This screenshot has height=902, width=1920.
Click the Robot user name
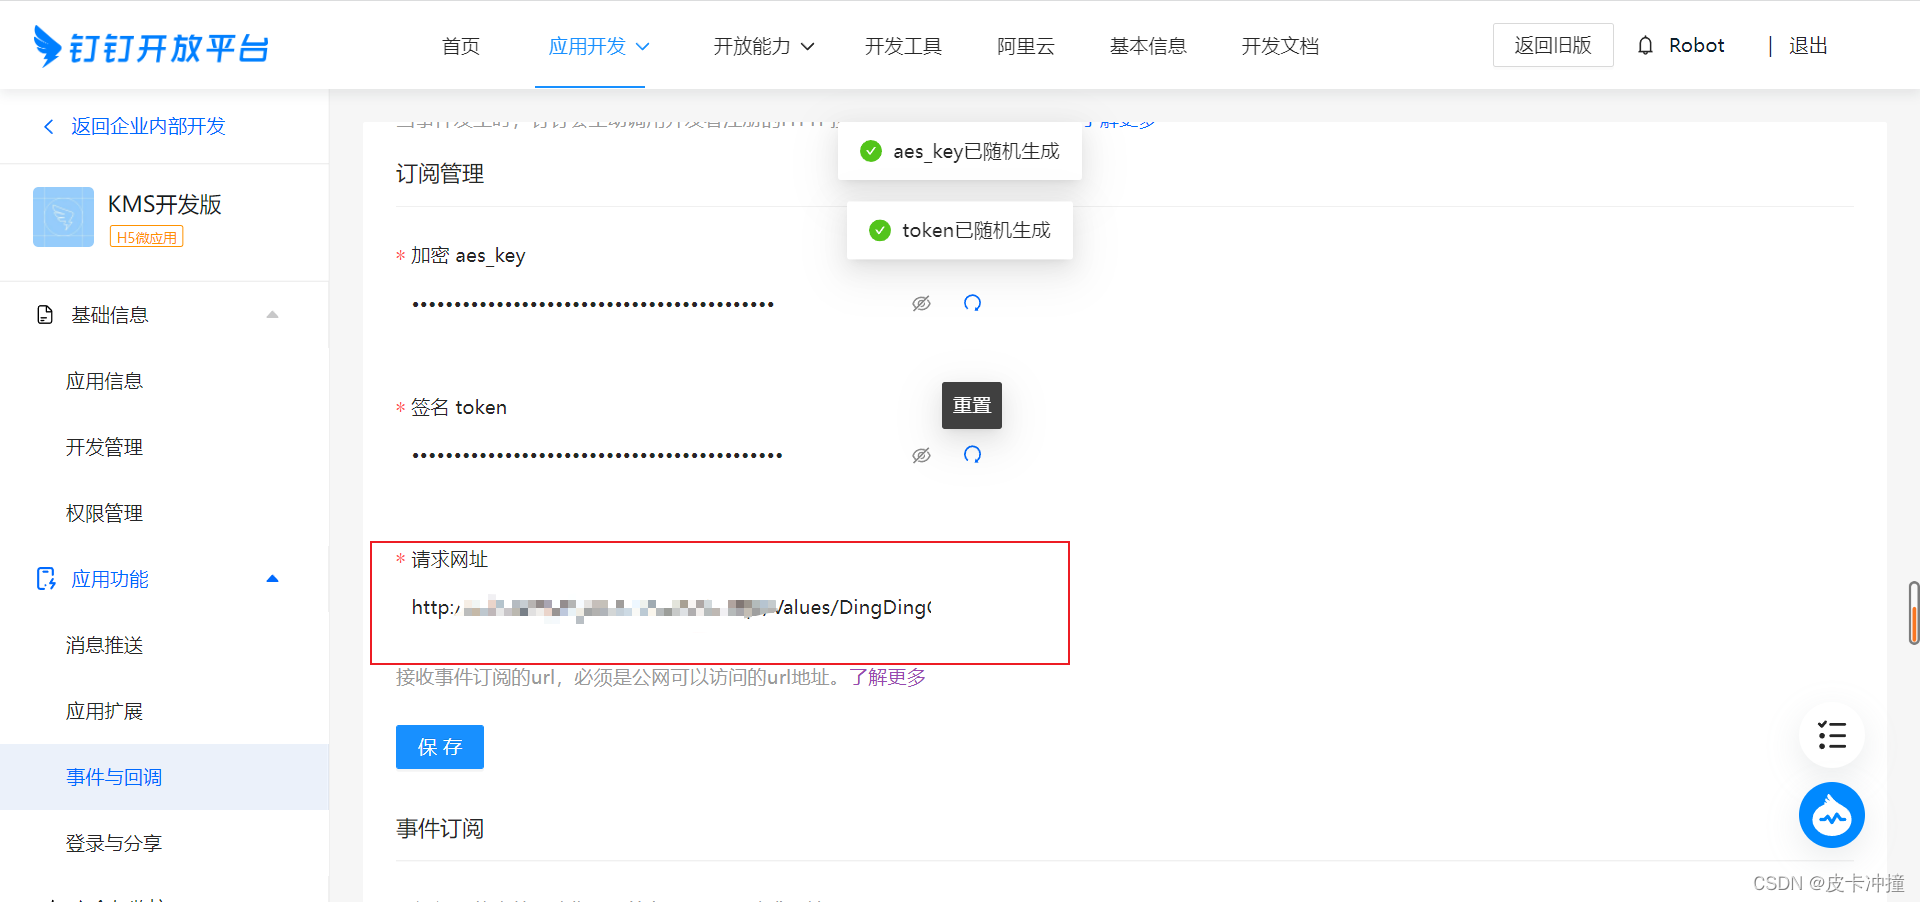1697,46
